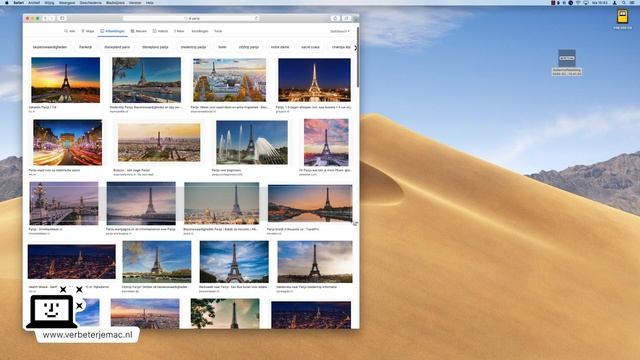Filter by the notre dame chip
This screenshot has width=640, height=360.
(280, 47)
